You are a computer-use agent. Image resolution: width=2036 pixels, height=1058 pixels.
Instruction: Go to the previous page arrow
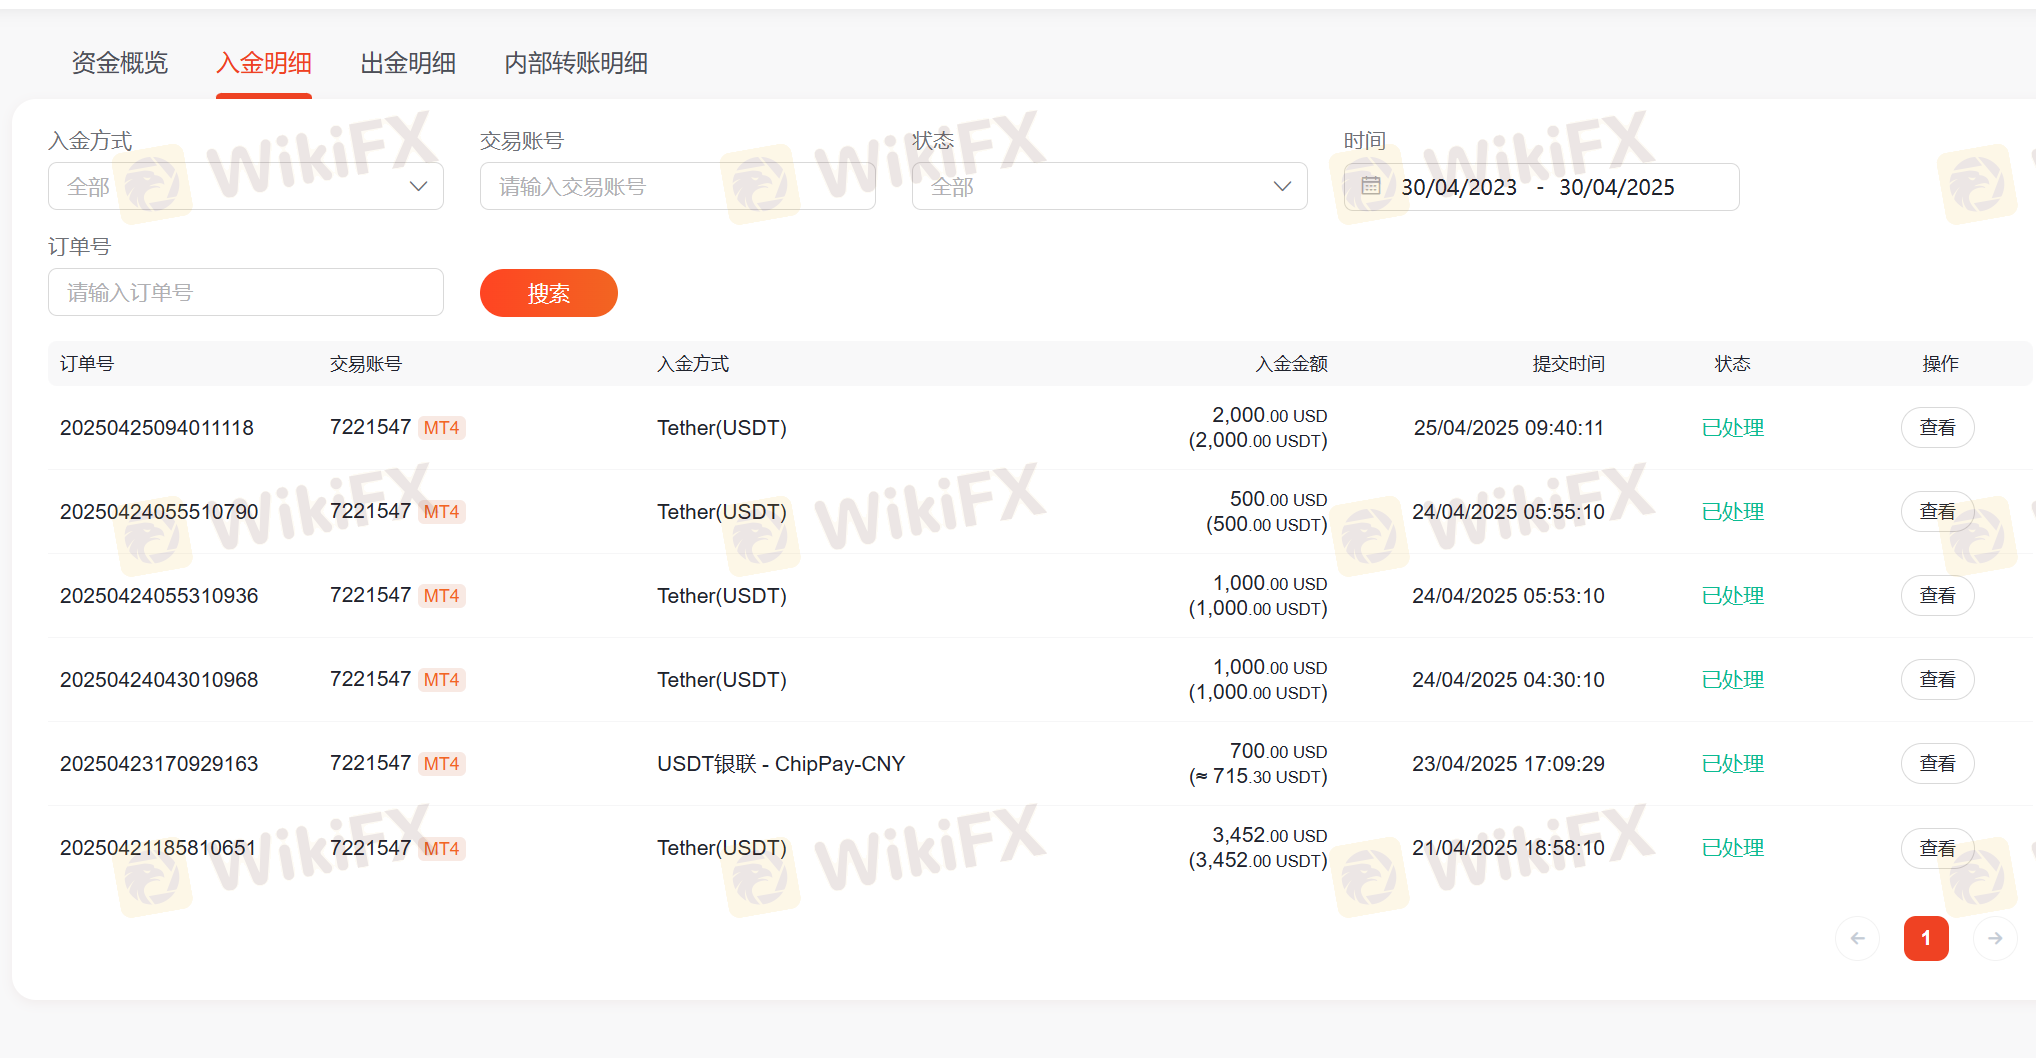pos(1858,938)
